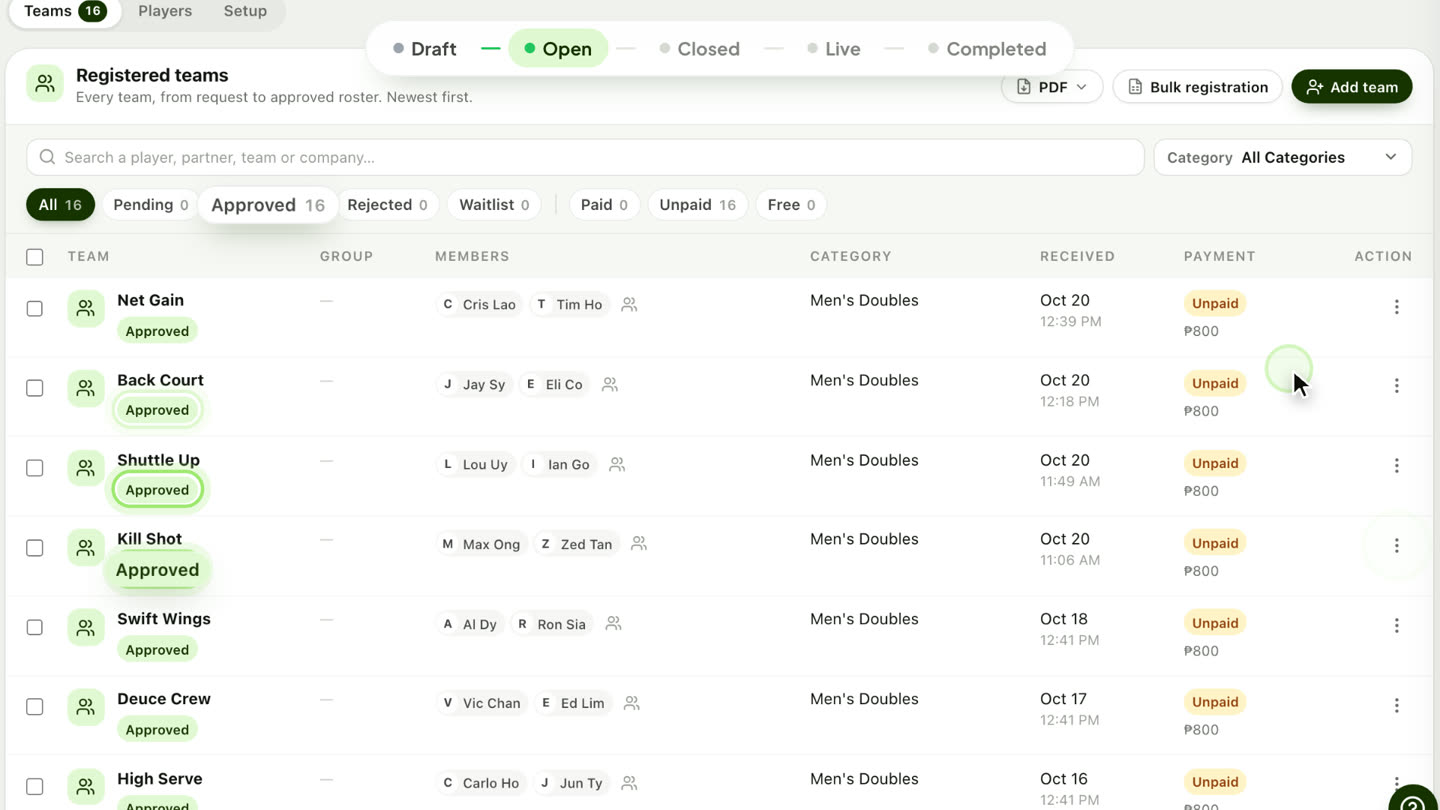Click the Registered teams header icon
Viewport: 1440px width, 810px height.
tap(45, 85)
